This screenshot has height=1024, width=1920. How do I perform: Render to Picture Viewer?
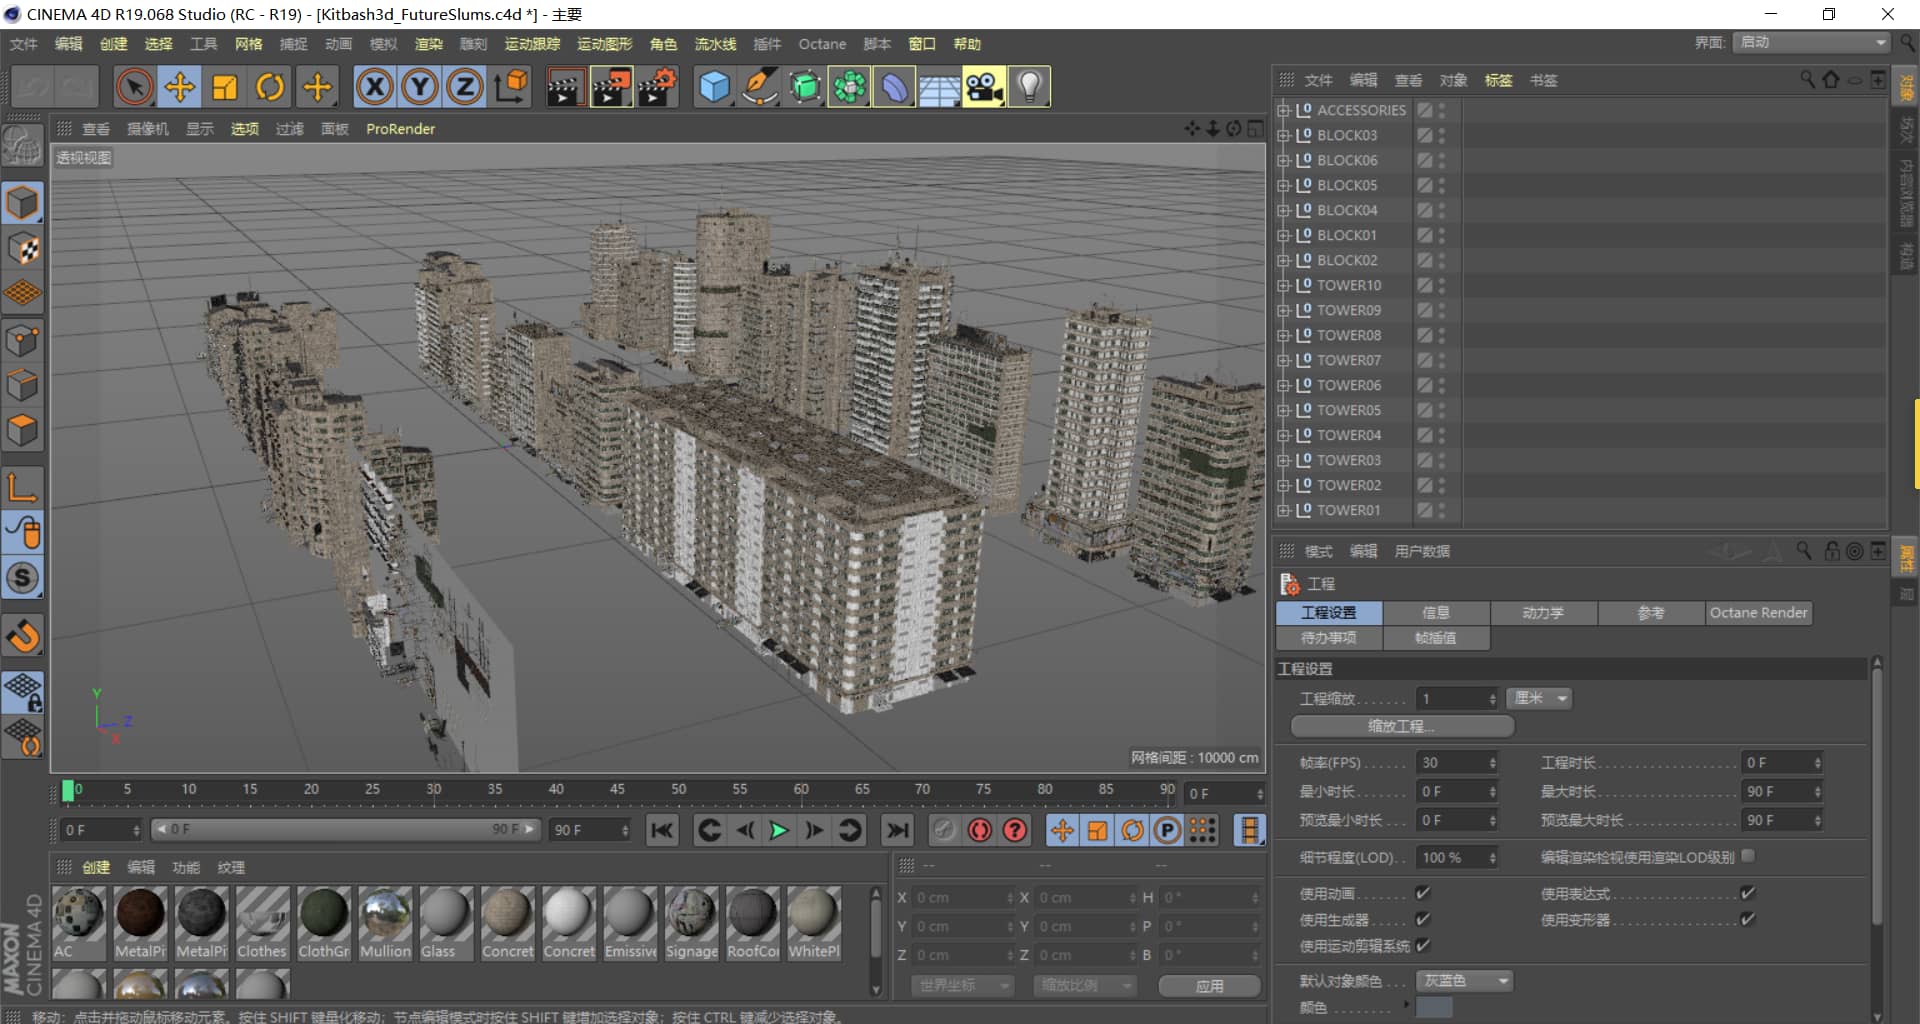pos(611,87)
